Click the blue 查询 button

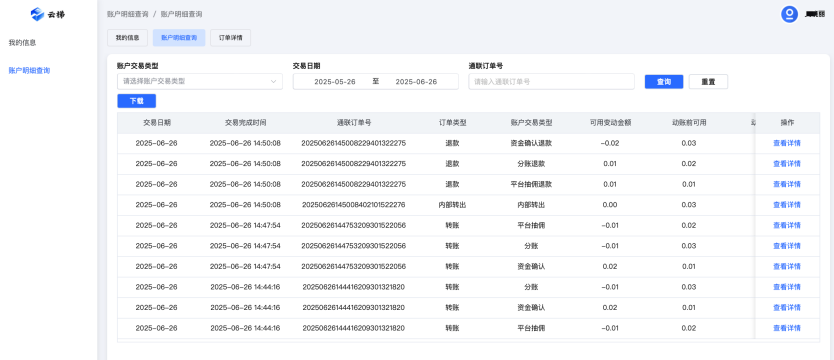664,81
